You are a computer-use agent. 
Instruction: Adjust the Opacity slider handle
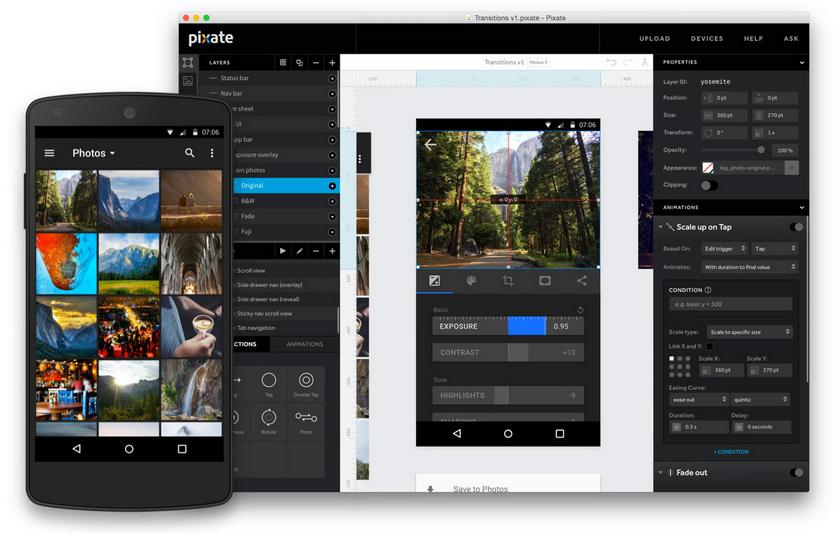click(x=761, y=150)
